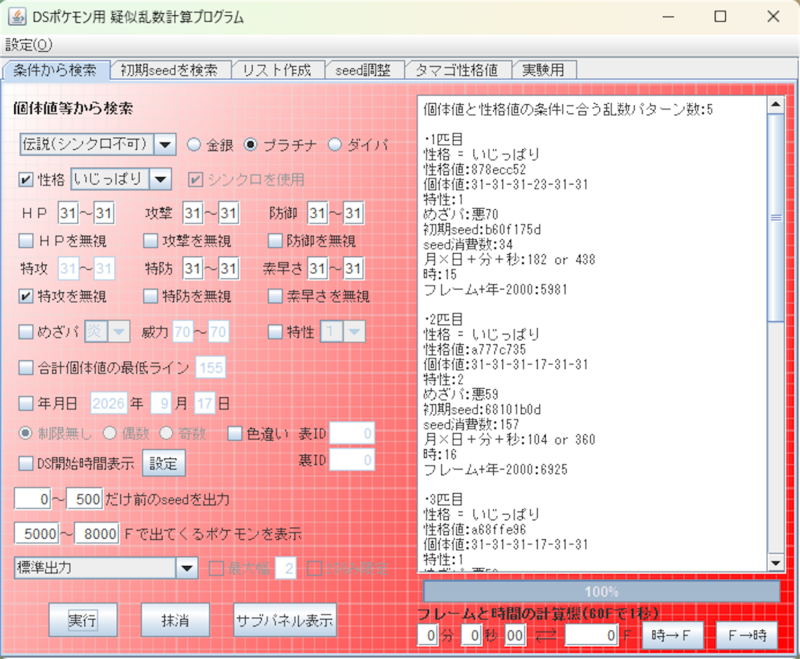Uncheck the 特攻を無視 checkbox

(x=26, y=296)
